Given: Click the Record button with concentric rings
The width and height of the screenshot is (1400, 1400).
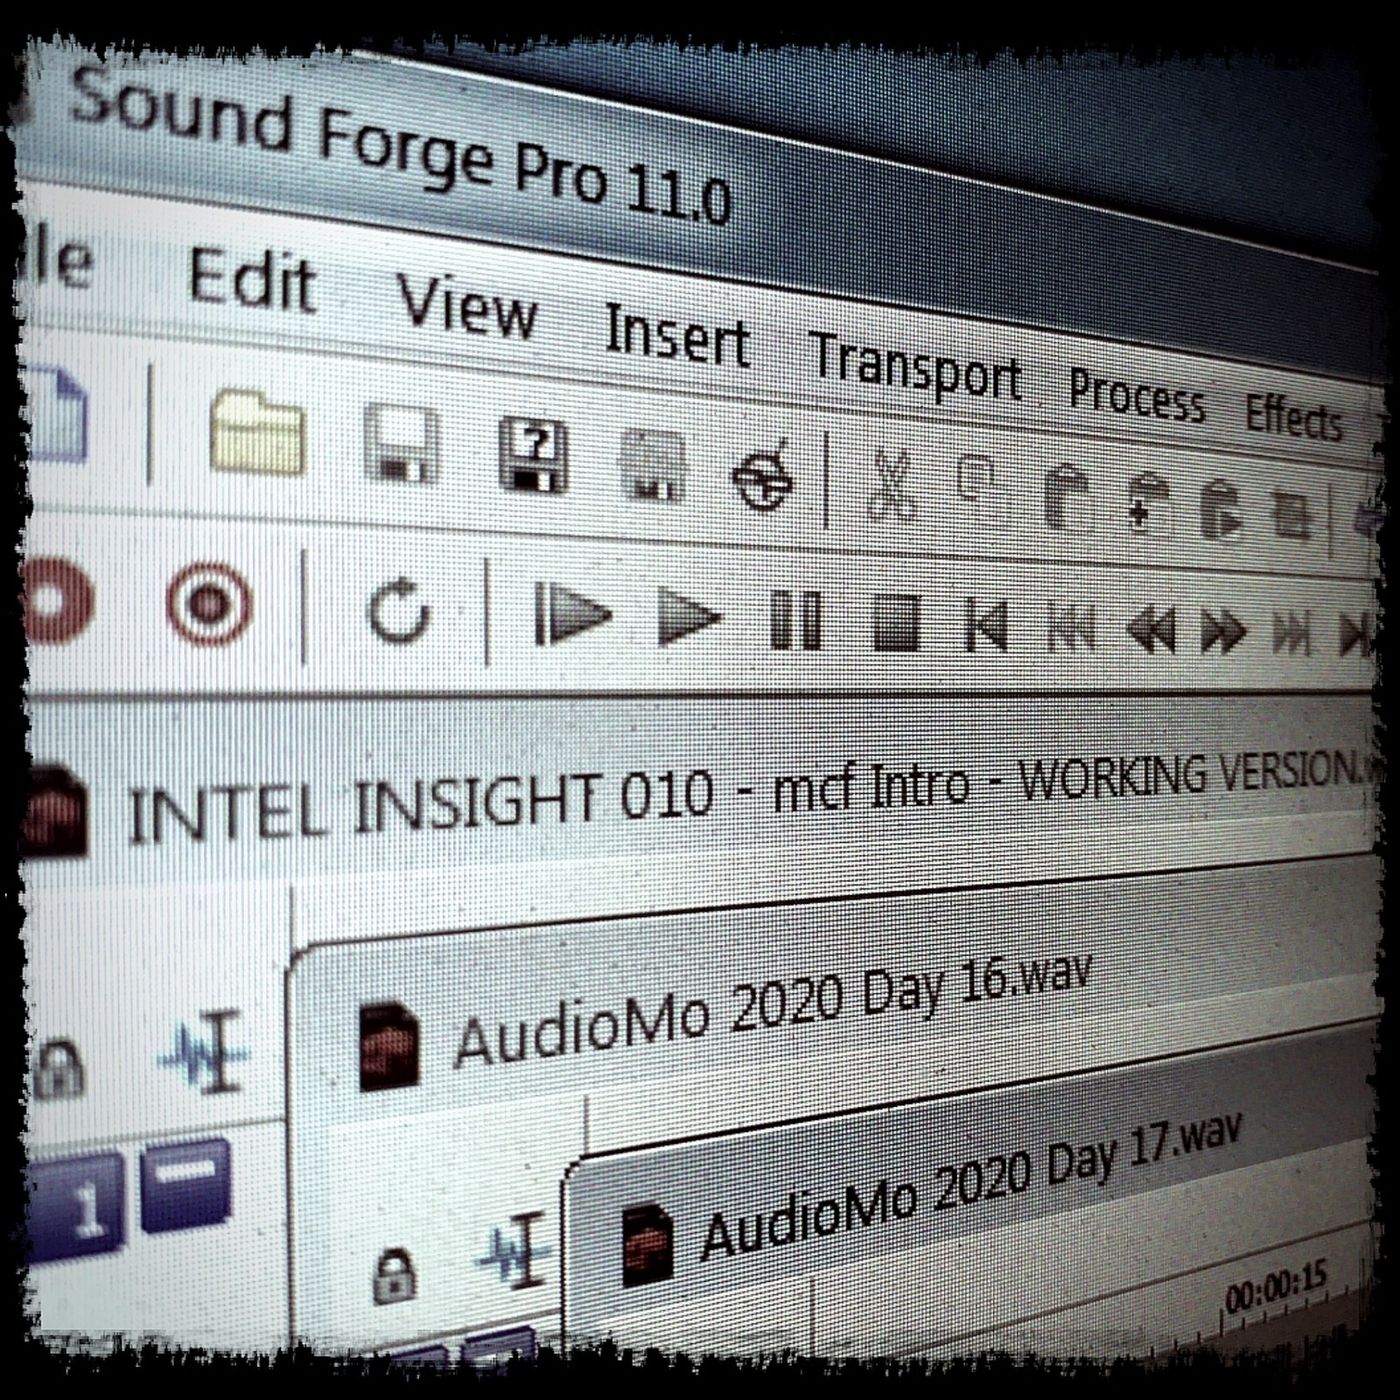Looking at the screenshot, I should [209, 603].
